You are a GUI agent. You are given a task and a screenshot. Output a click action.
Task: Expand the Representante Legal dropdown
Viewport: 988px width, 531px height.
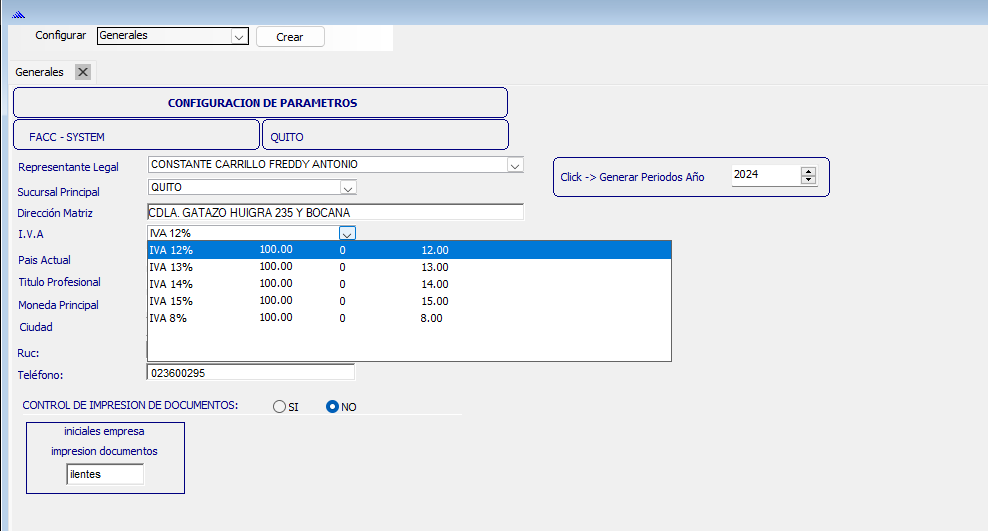click(x=515, y=165)
